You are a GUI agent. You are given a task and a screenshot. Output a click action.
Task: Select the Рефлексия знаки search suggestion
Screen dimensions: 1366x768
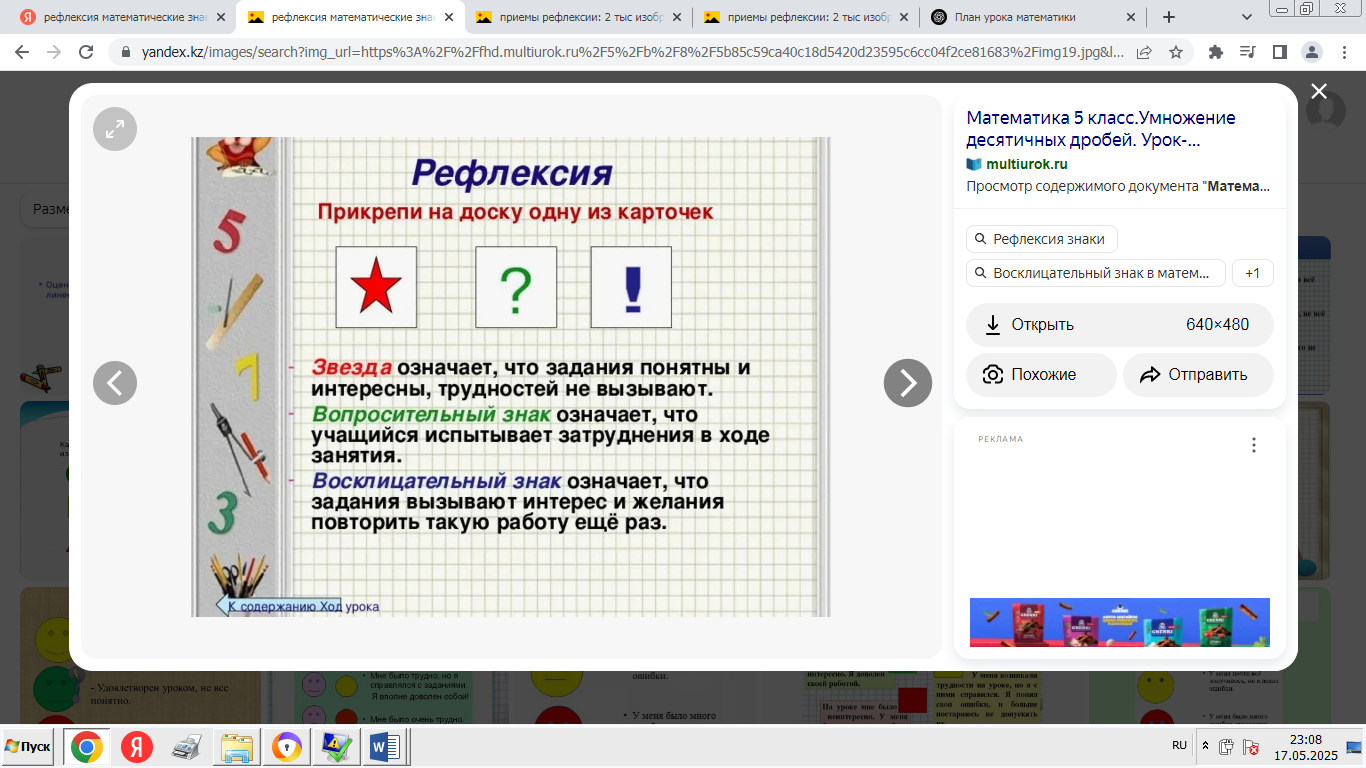point(1041,239)
